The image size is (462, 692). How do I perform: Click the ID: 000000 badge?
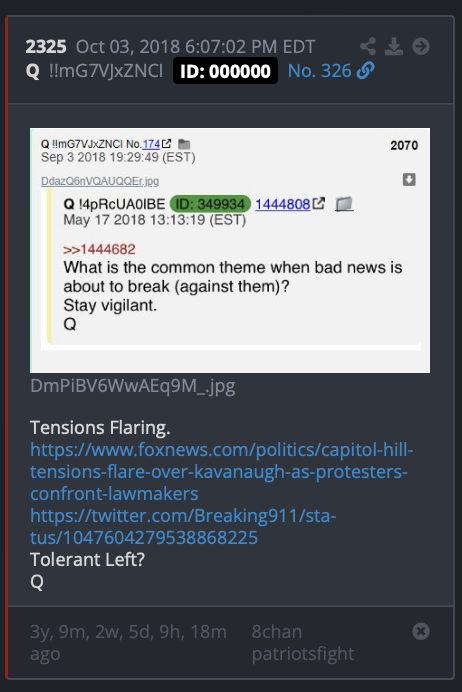(x=225, y=71)
